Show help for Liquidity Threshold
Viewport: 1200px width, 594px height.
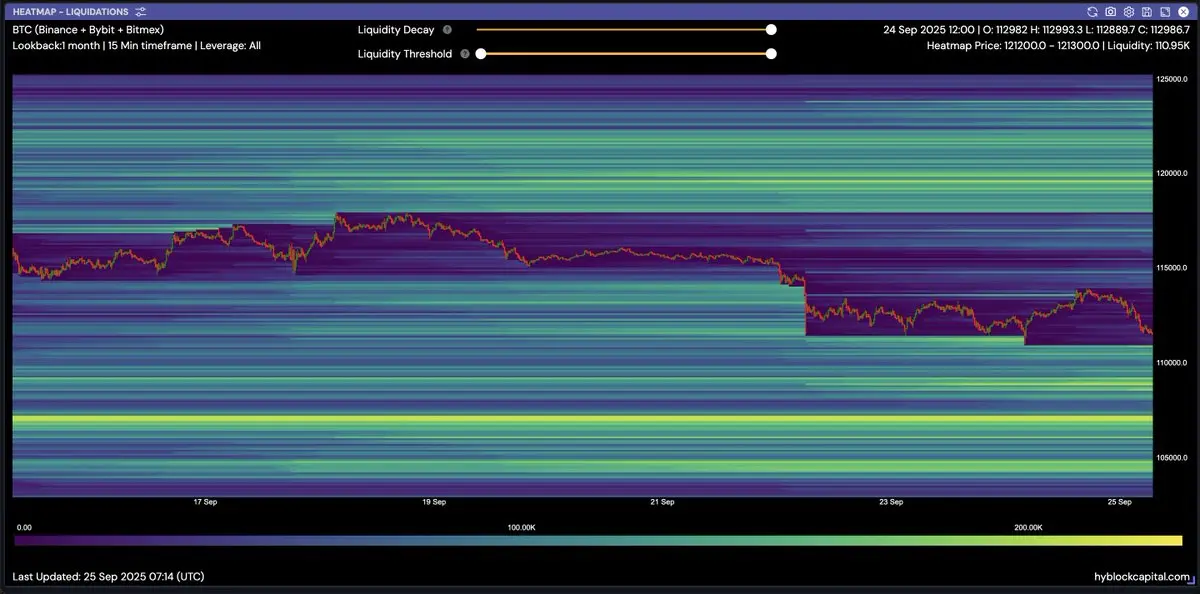click(465, 54)
